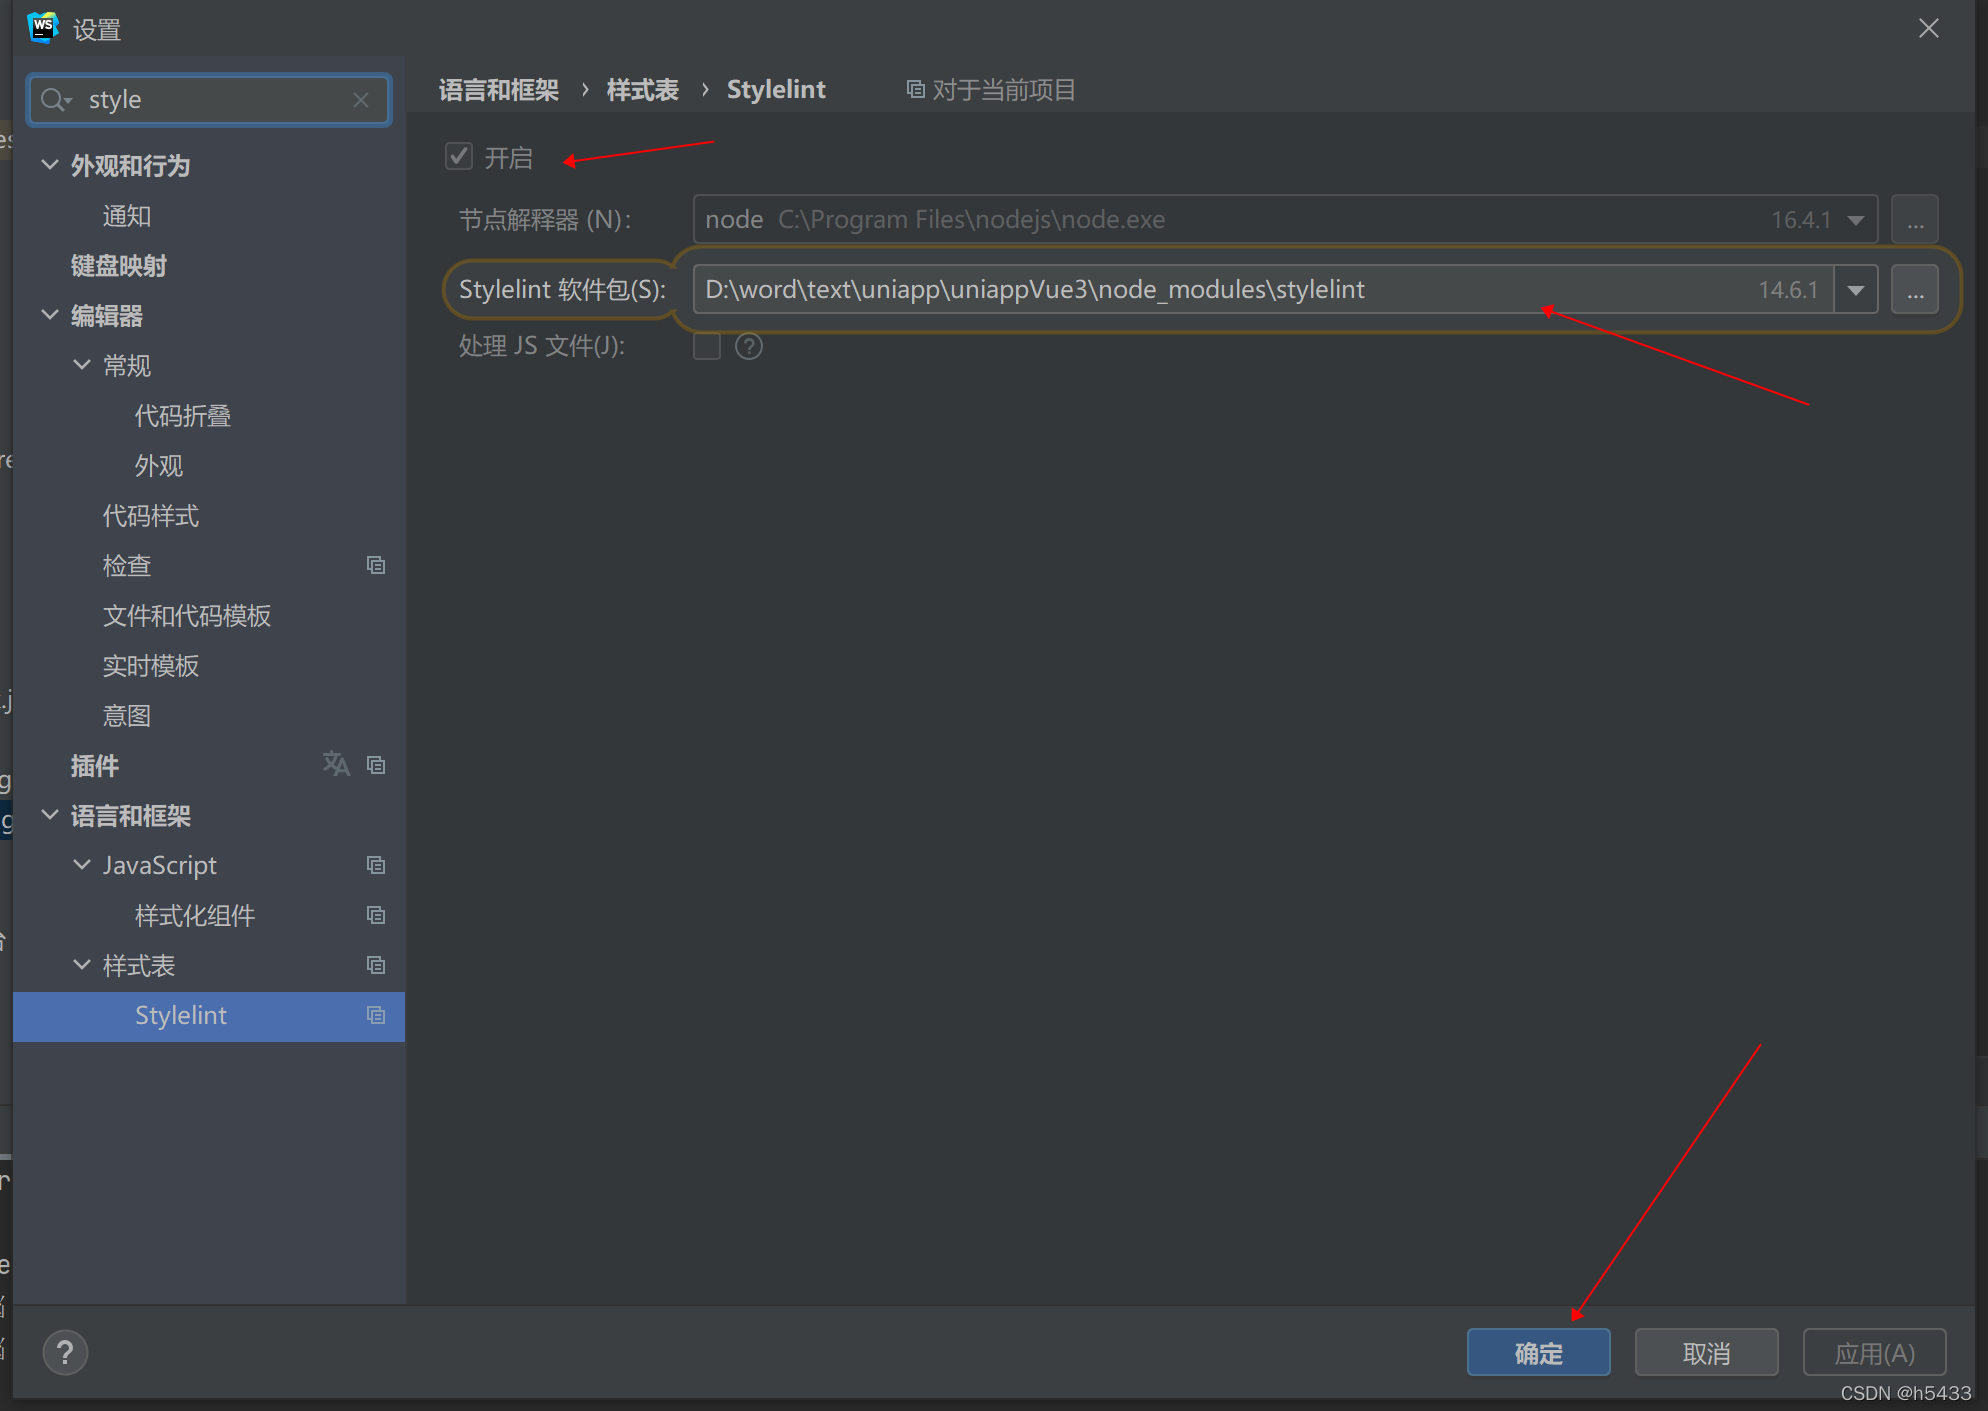Toggle the 开启 checkbox

click(459, 157)
